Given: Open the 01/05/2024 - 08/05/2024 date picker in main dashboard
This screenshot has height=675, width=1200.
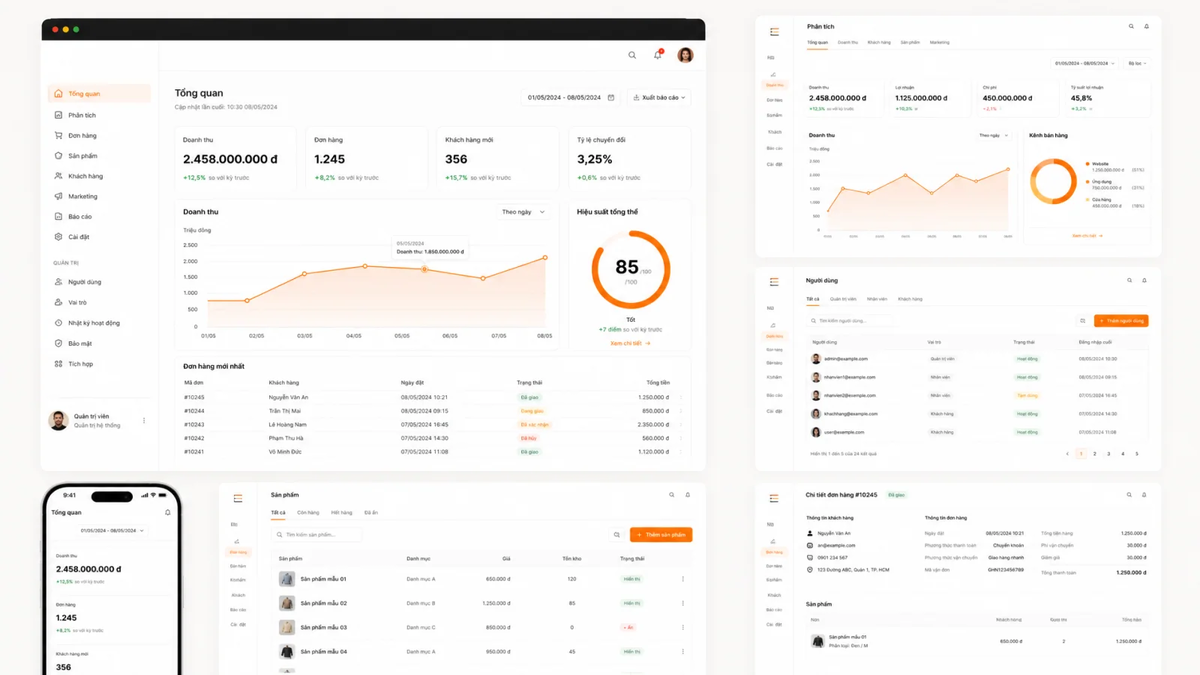Looking at the screenshot, I should tap(571, 98).
